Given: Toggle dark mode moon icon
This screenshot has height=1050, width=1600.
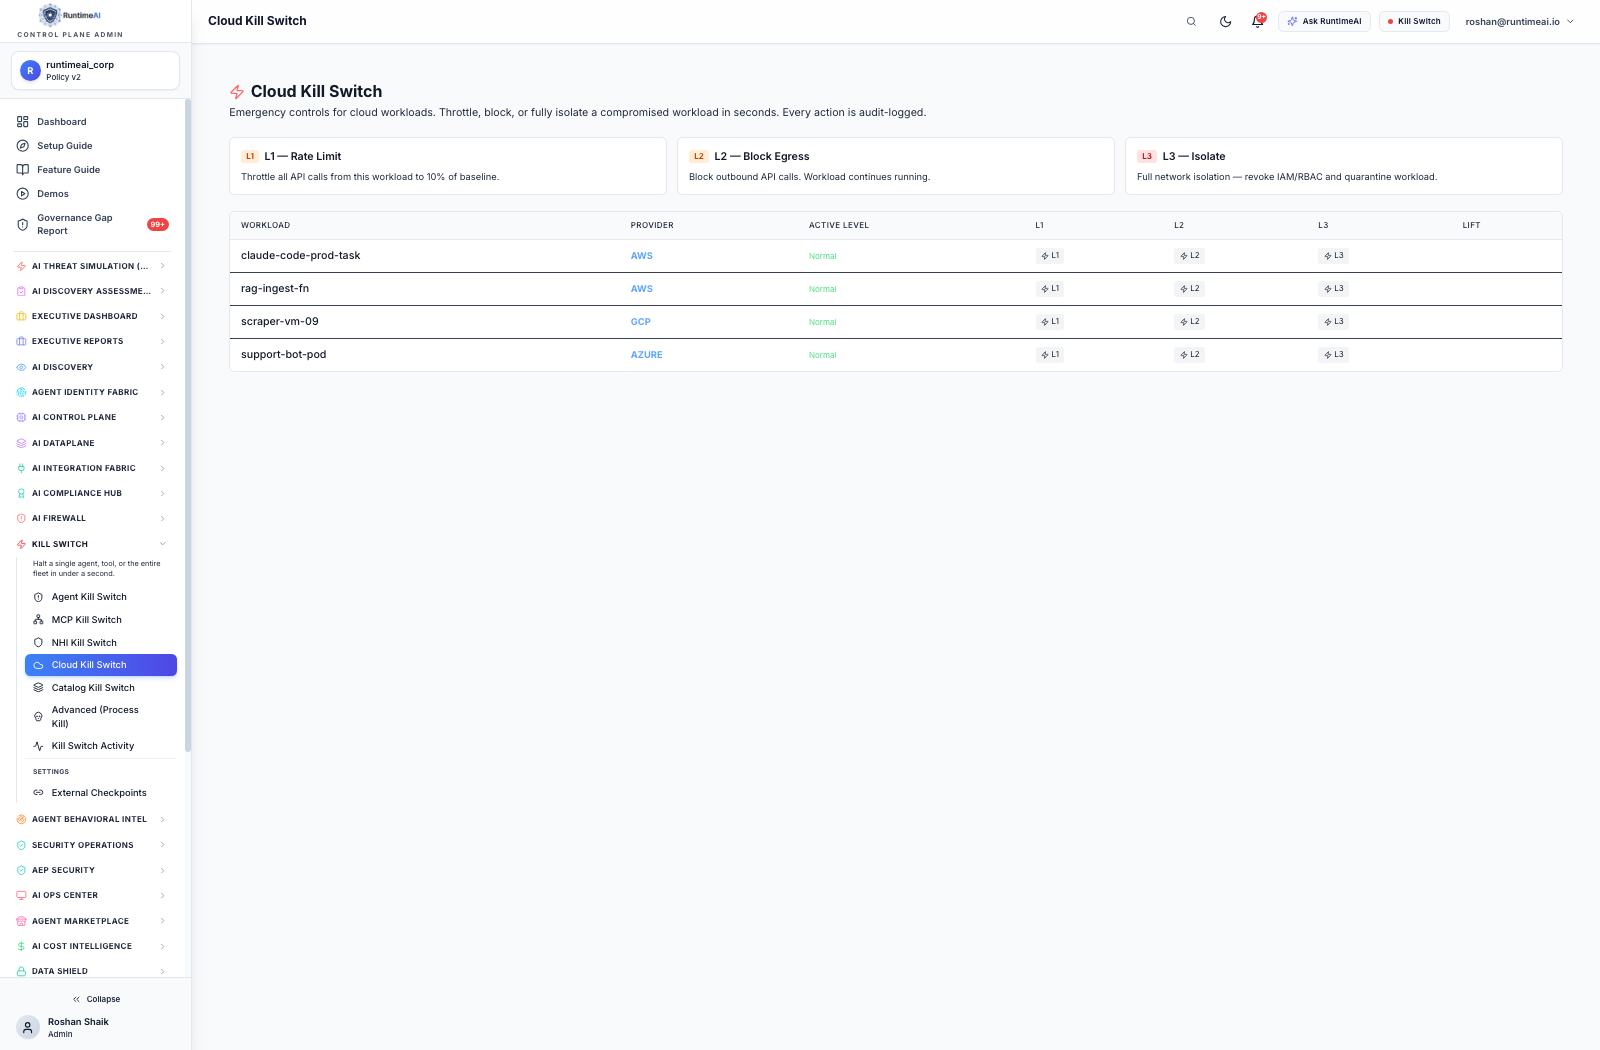Looking at the screenshot, I should (1225, 21).
